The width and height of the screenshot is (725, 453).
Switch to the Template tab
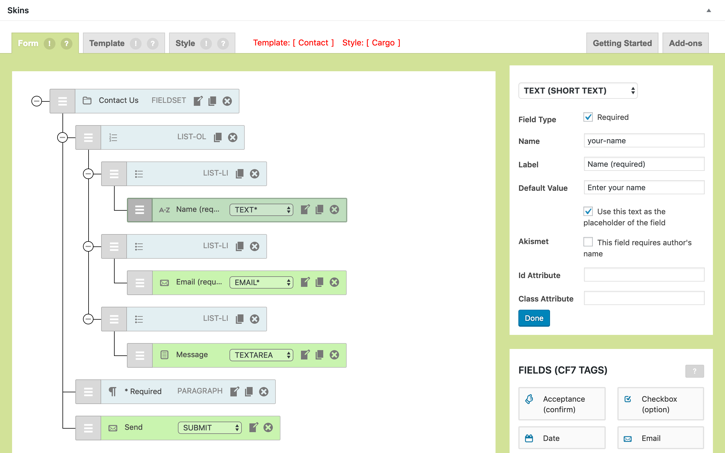tap(107, 43)
